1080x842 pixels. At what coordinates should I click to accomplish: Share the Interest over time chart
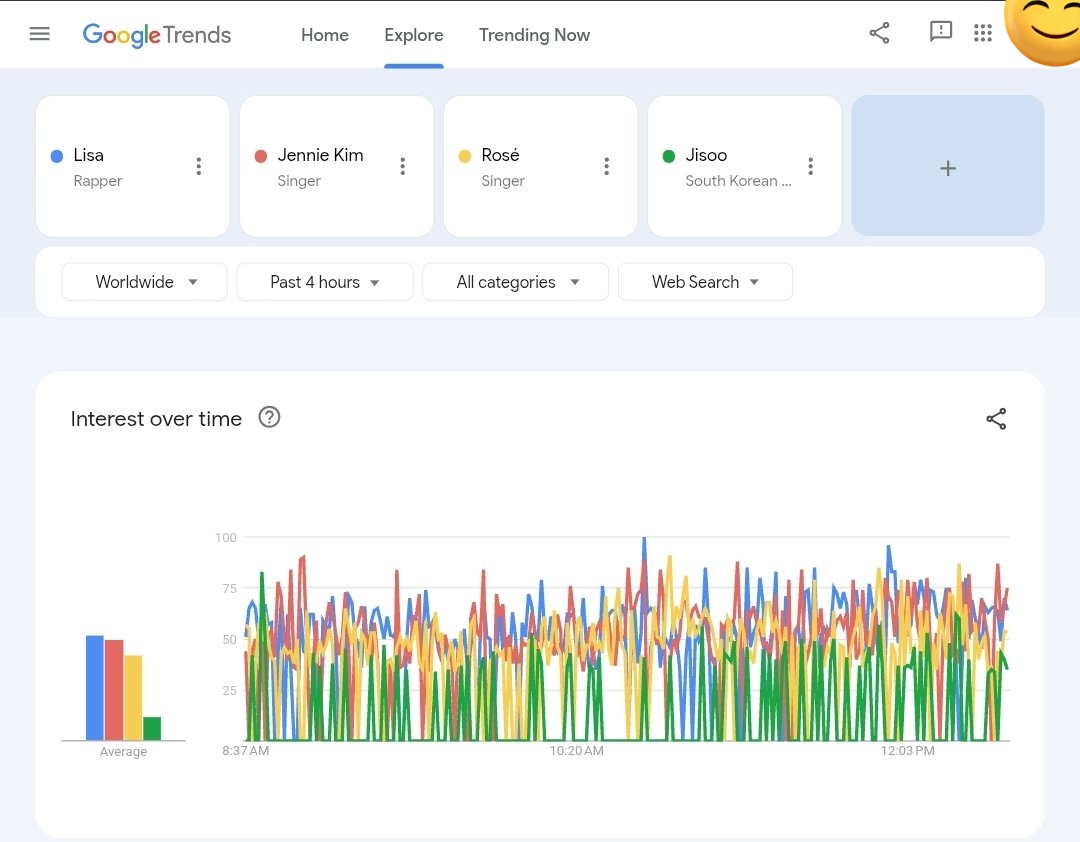pos(996,418)
